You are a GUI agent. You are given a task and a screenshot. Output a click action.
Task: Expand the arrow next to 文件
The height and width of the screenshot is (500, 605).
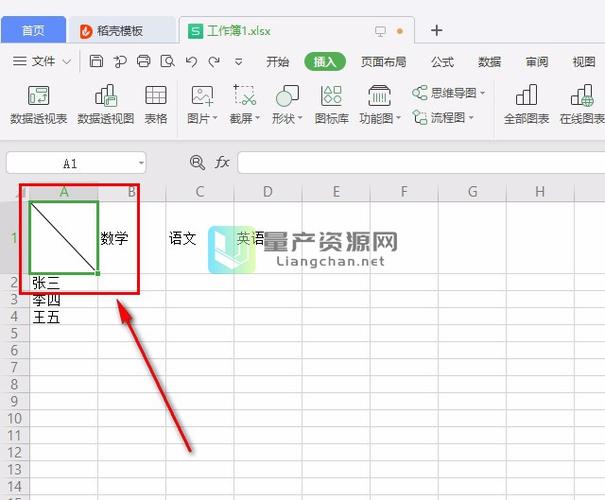(67, 62)
